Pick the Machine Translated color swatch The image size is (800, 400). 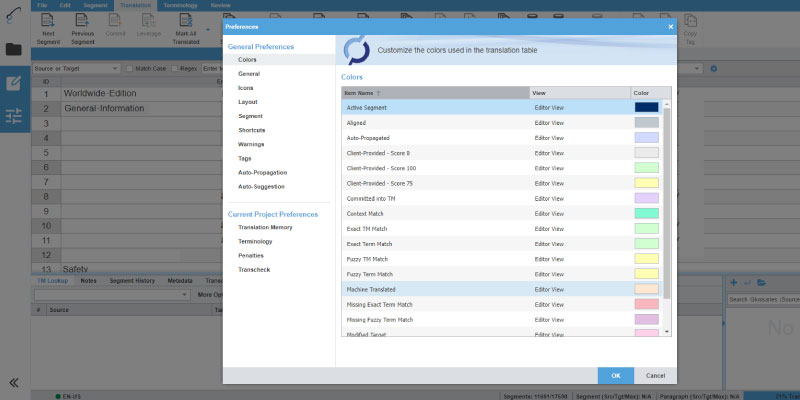(x=646, y=289)
